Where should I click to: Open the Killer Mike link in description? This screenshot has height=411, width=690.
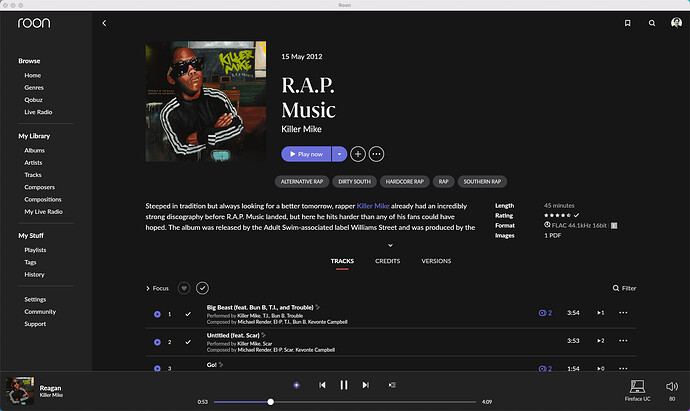(373, 206)
